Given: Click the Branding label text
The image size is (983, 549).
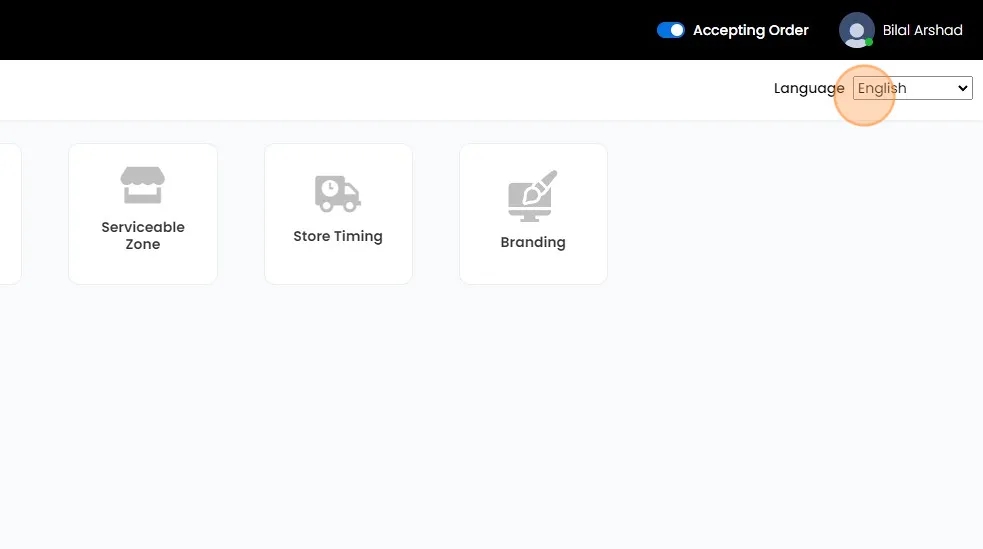Looking at the screenshot, I should pyautogui.click(x=532, y=242).
